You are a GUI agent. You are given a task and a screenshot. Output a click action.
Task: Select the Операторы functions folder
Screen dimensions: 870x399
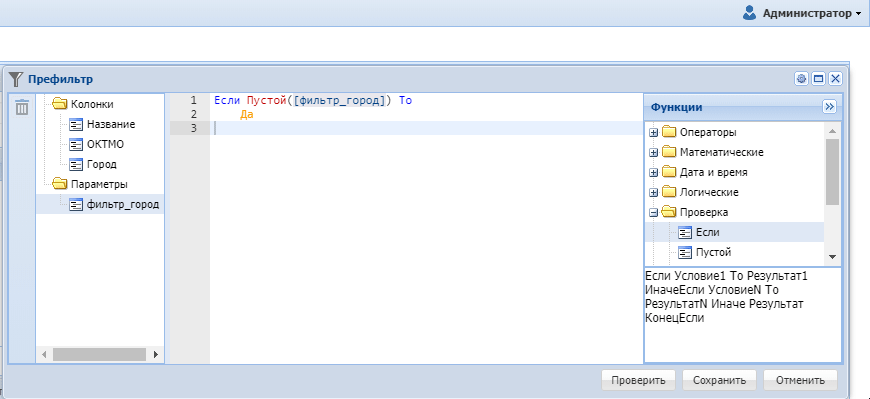coord(708,133)
